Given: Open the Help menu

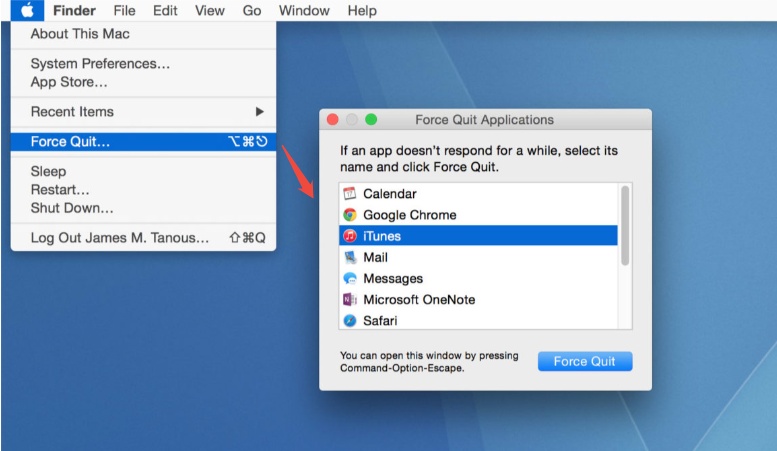Looking at the screenshot, I should point(362,10).
